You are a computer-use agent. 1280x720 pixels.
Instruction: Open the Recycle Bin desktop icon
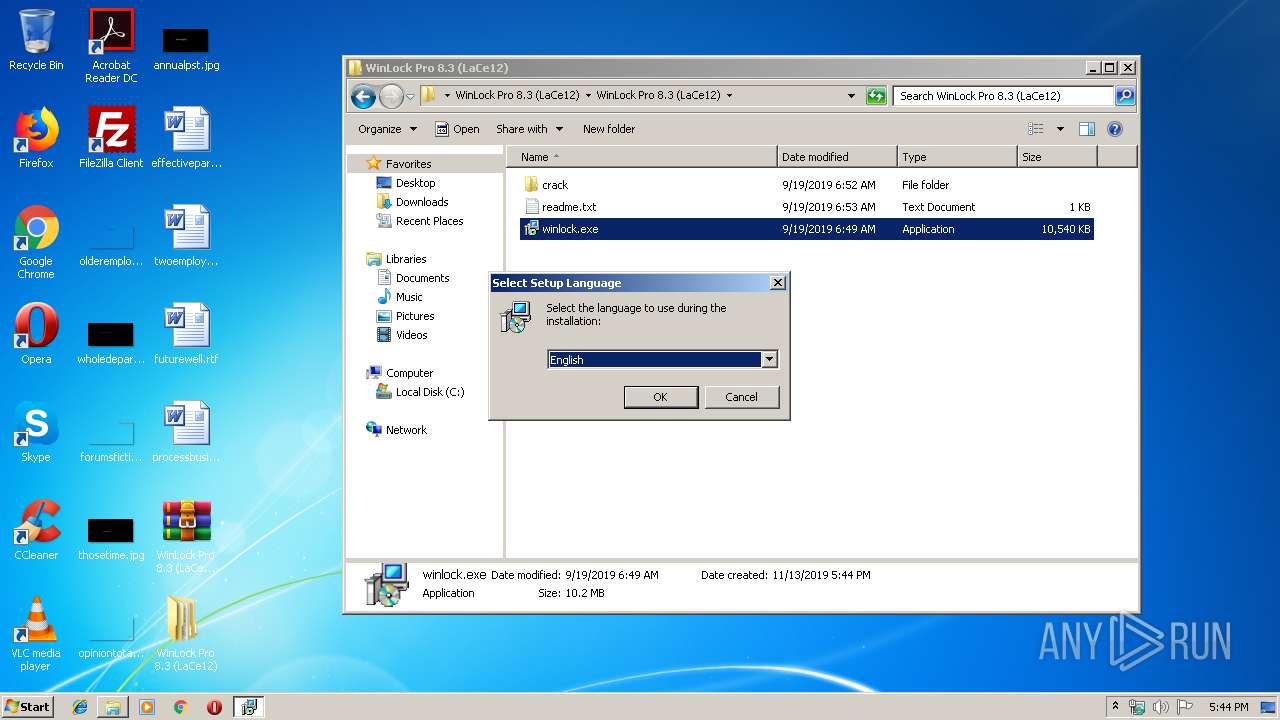click(36, 40)
